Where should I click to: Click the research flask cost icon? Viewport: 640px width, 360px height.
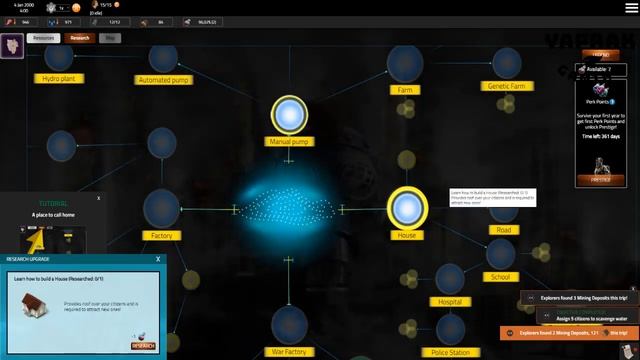[x=141, y=336]
